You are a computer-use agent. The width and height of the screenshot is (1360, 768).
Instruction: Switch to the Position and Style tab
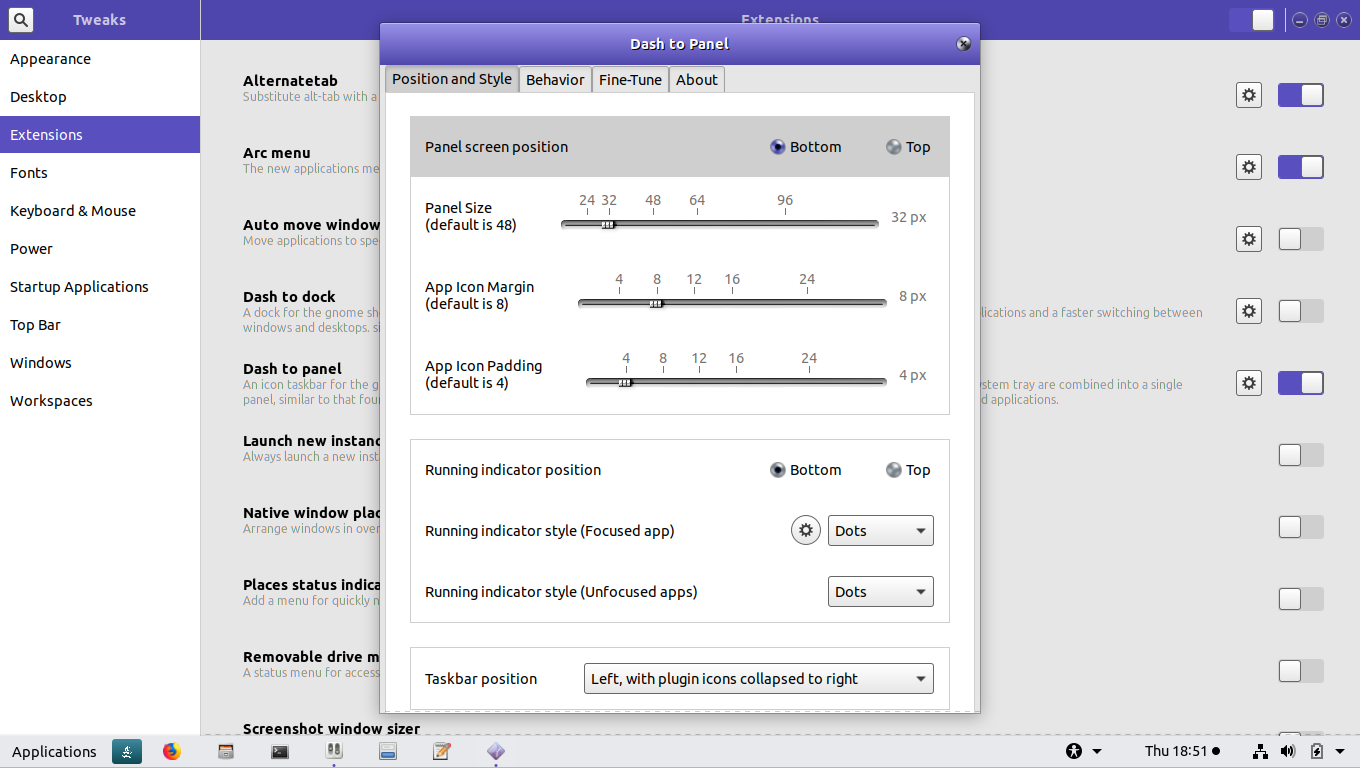coord(452,79)
